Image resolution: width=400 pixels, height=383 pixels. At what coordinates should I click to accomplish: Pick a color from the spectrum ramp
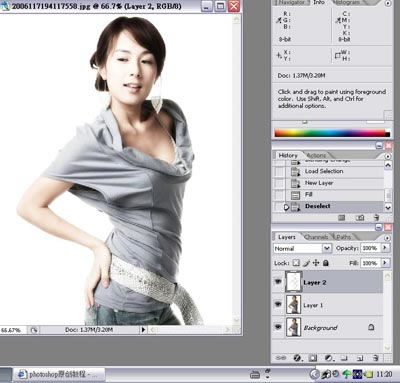[x=332, y=133]
